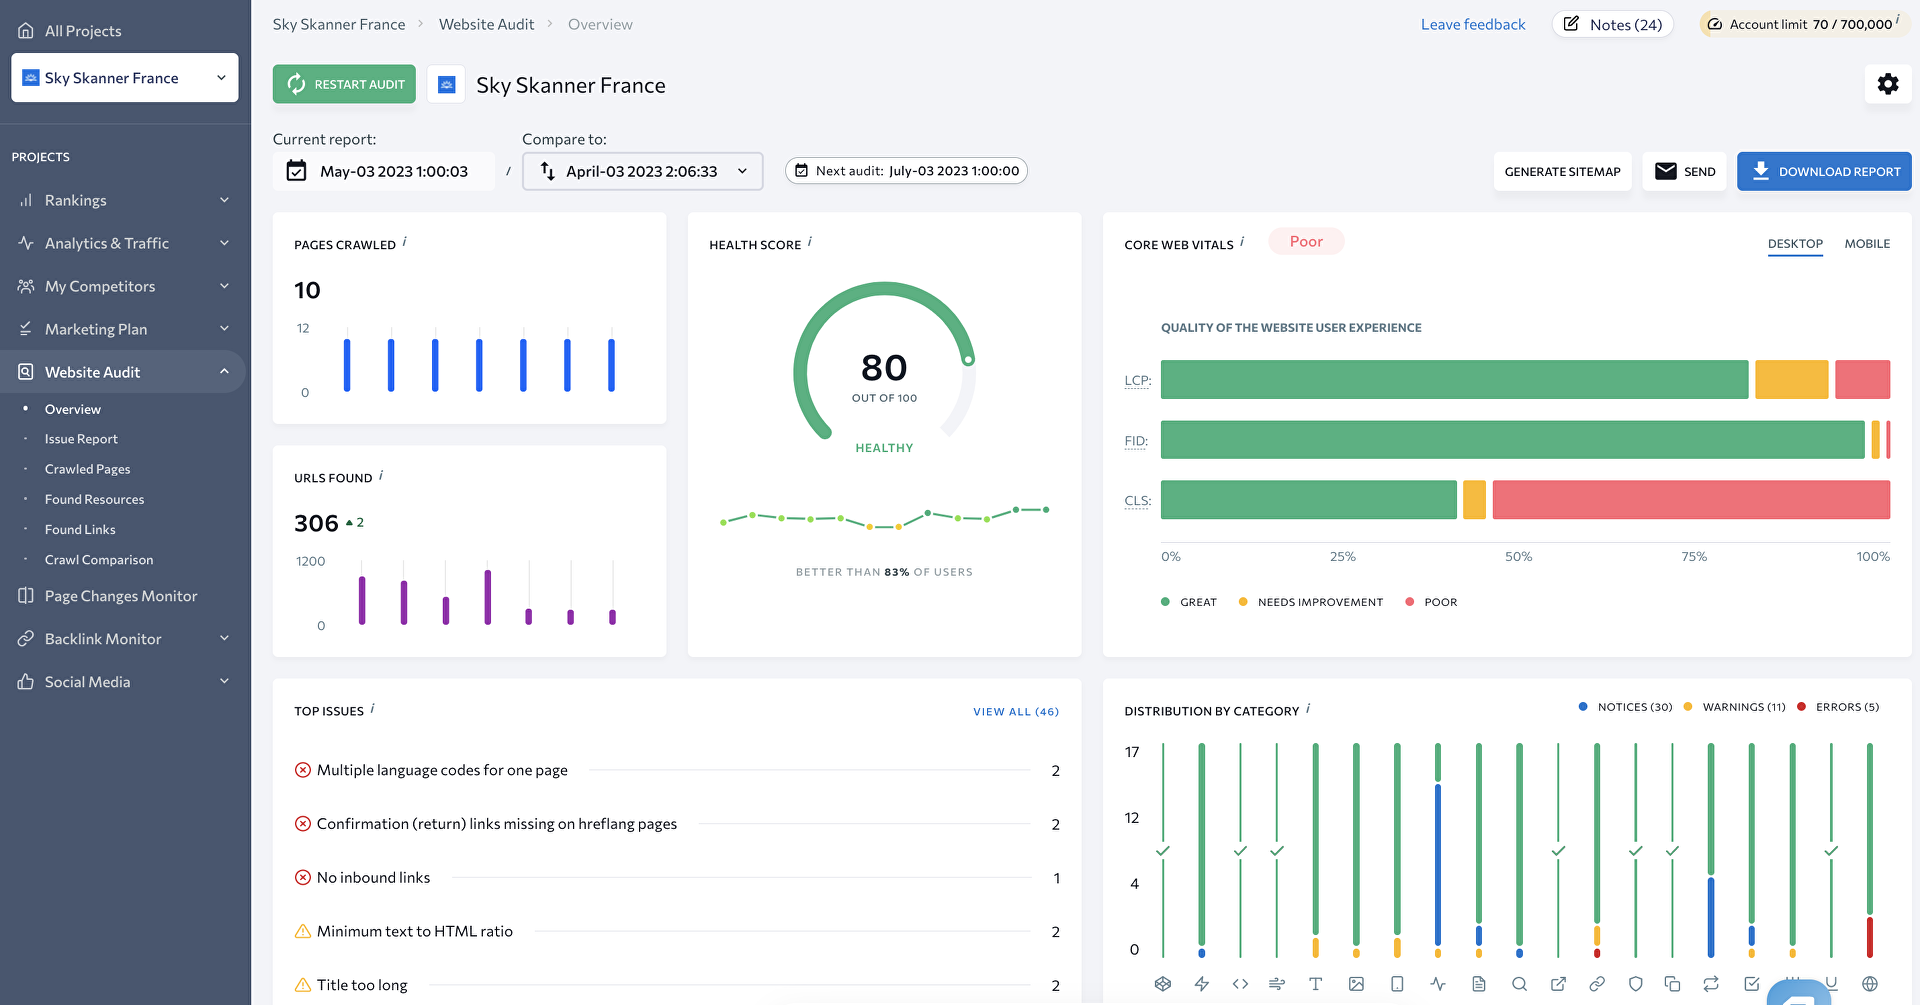Viewport: 1920px width, 1005px height.
Task: Click the current report calendar icon
Action: pos(296,171)
